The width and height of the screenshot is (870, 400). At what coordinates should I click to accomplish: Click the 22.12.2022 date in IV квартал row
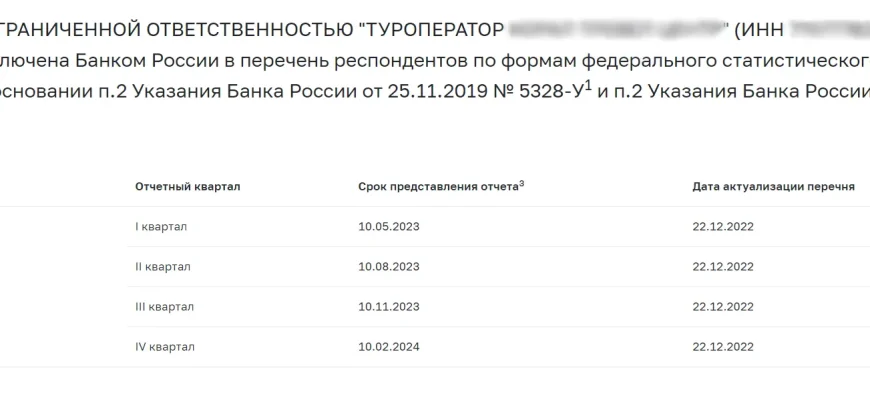[x=722, y=347]
